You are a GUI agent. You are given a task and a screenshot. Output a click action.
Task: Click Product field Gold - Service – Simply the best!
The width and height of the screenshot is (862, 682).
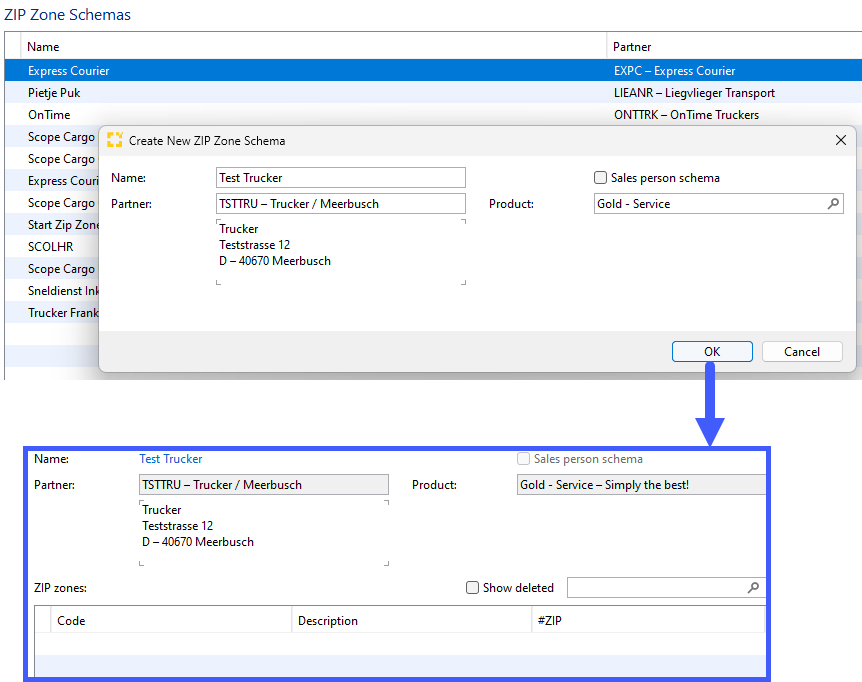pos(641,485)
